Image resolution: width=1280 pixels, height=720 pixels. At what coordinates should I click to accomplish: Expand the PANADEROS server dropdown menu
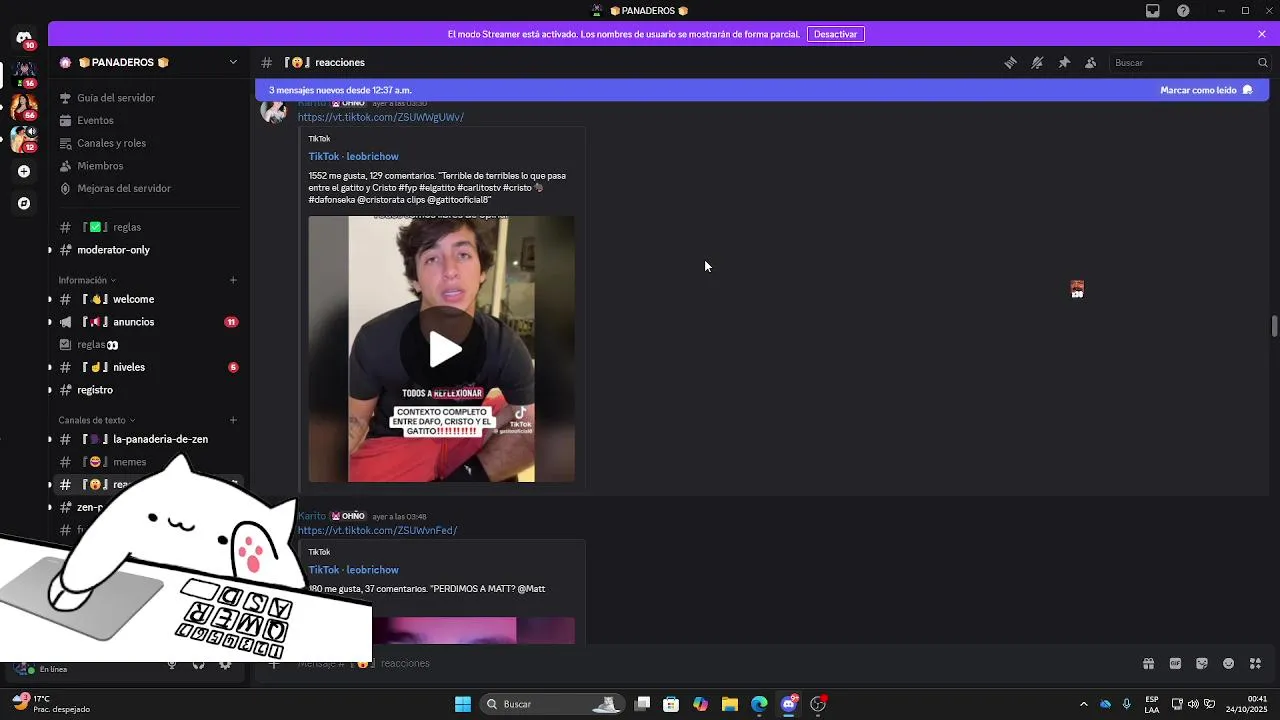coord(233,62)
